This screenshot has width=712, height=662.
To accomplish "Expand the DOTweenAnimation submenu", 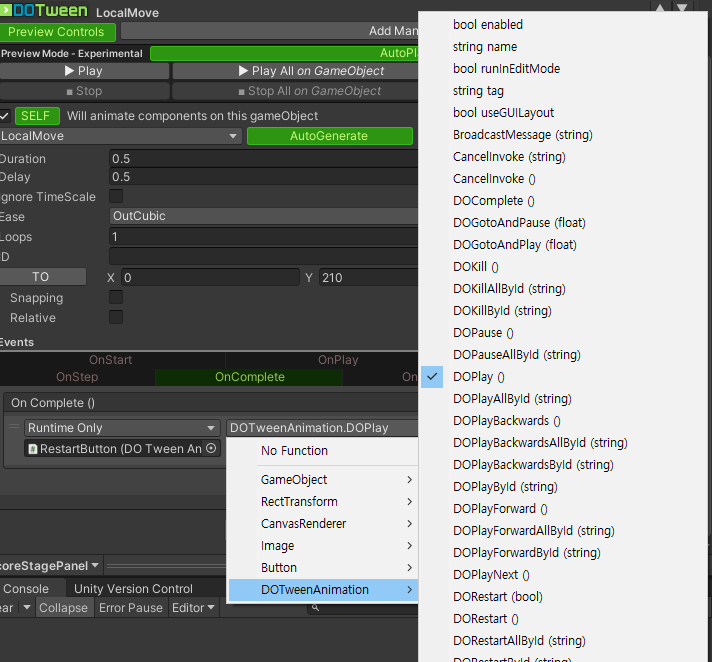I will (x=323, y=590).
